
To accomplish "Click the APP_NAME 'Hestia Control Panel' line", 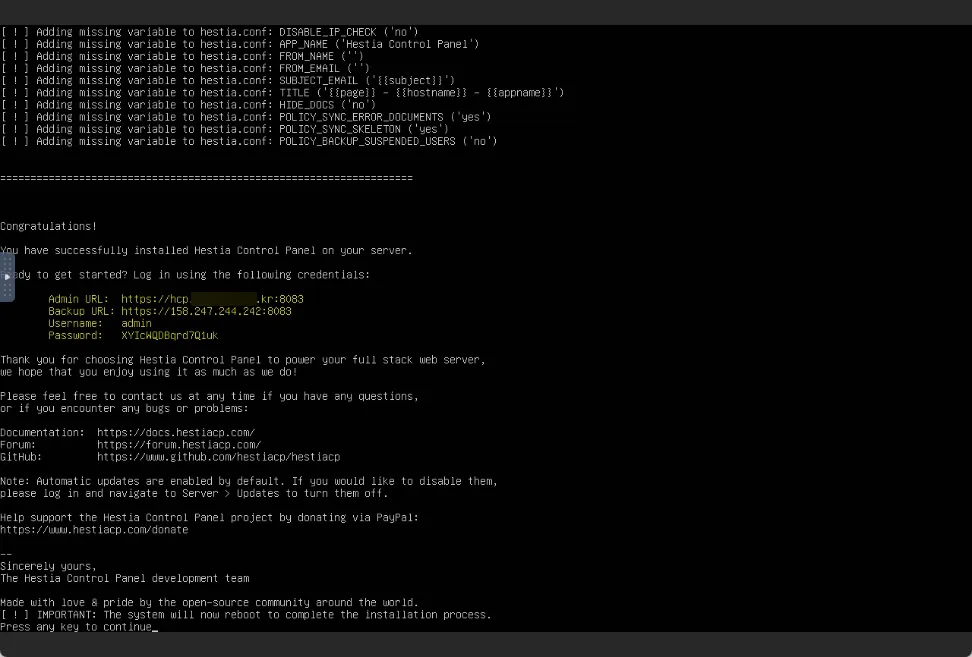I will click(x=240, y=44).
